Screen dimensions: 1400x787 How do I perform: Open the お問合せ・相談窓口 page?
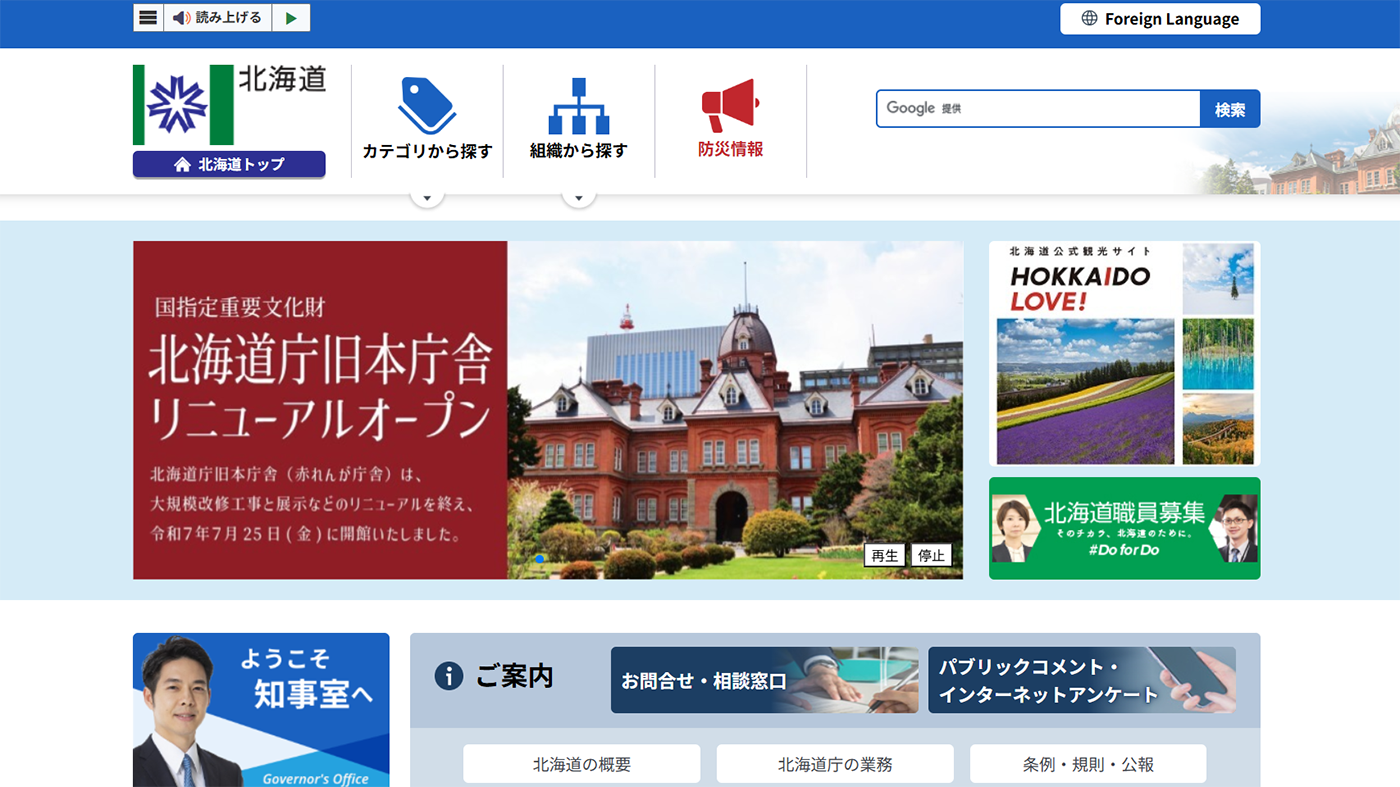[763, 680]
